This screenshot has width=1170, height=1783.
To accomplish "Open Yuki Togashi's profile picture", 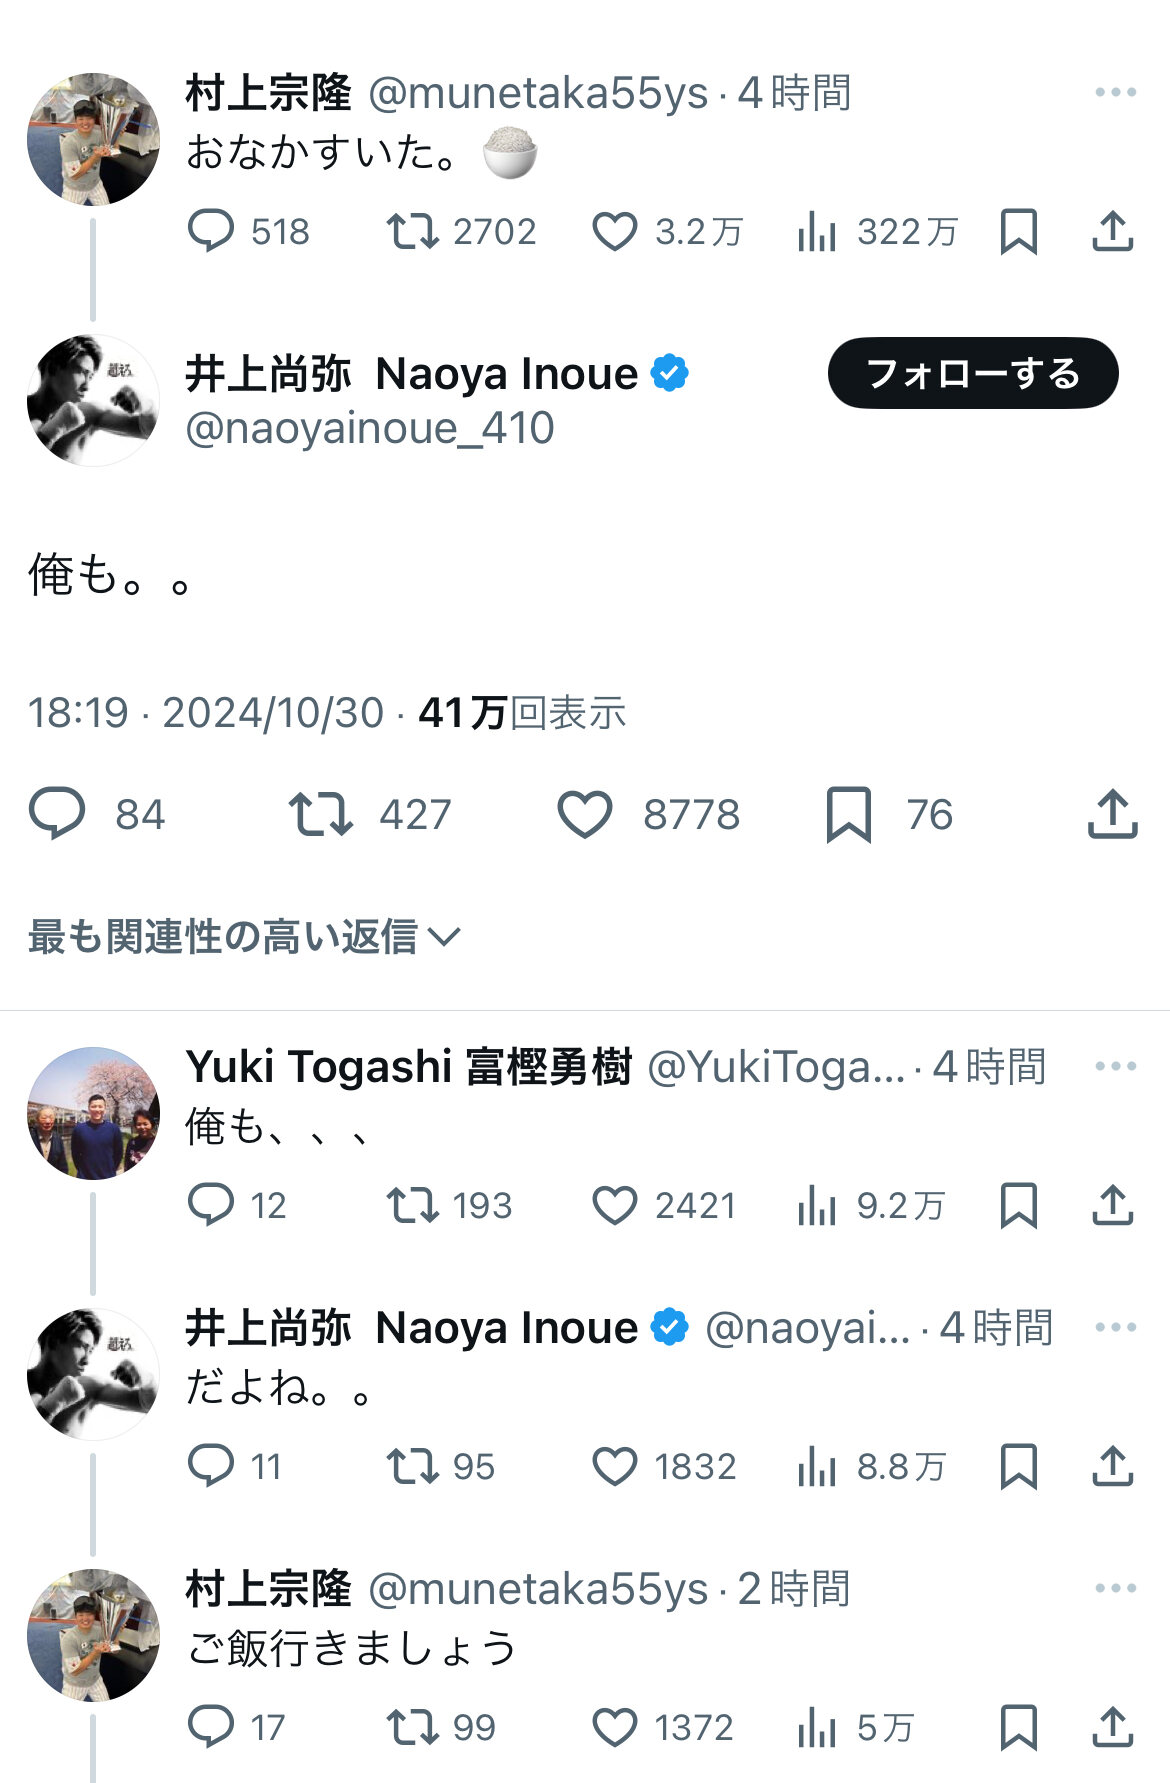I will (93, 1113).
